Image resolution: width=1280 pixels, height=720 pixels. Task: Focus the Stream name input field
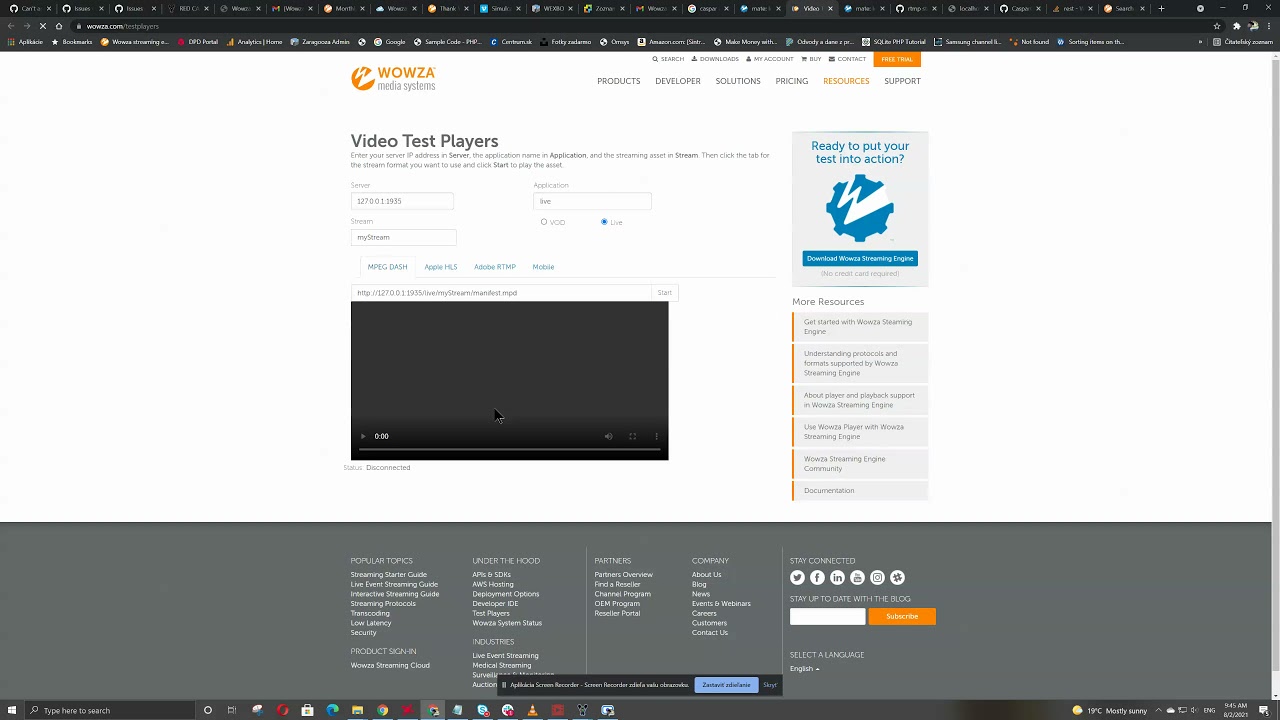tap(404, 237)
